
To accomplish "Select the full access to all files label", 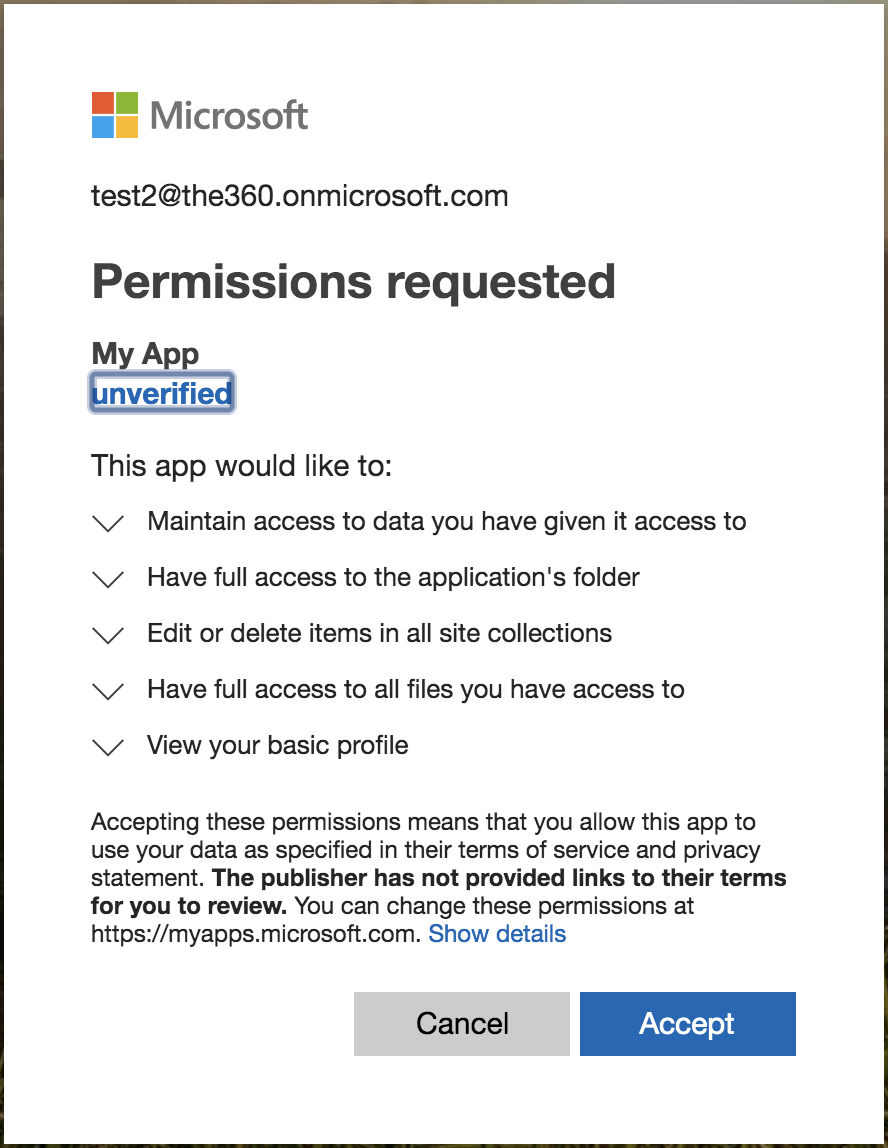I will pos(415,689).
